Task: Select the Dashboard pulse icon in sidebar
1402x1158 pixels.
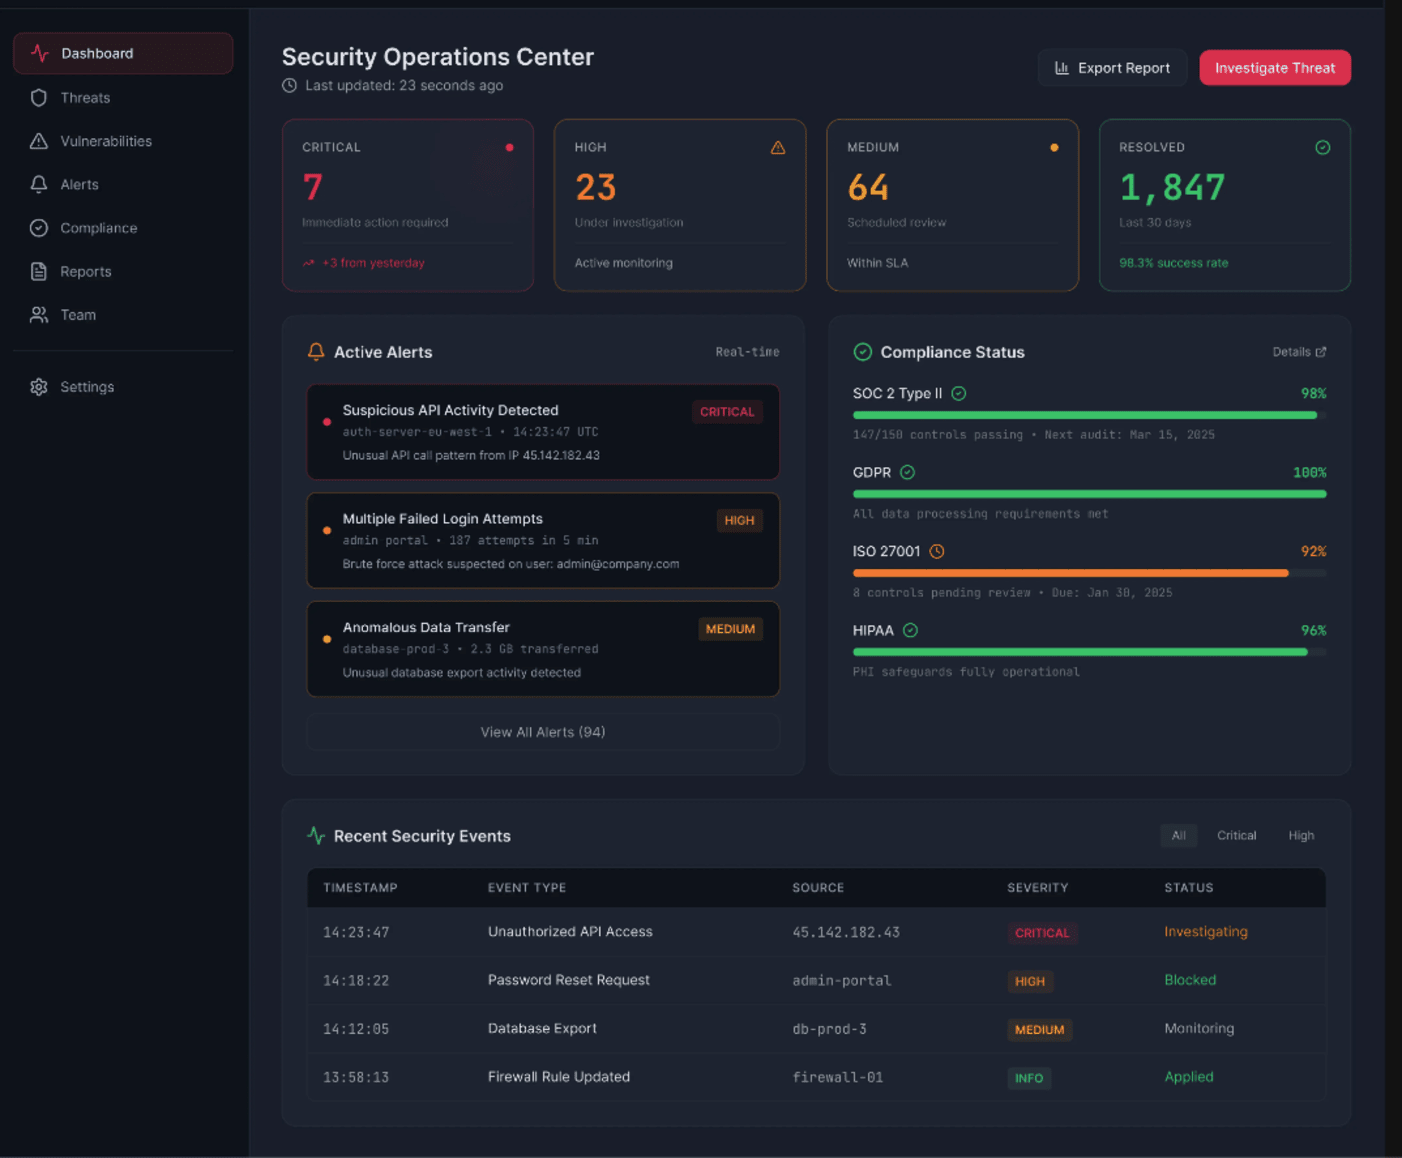Action: [x=39, y=53]
